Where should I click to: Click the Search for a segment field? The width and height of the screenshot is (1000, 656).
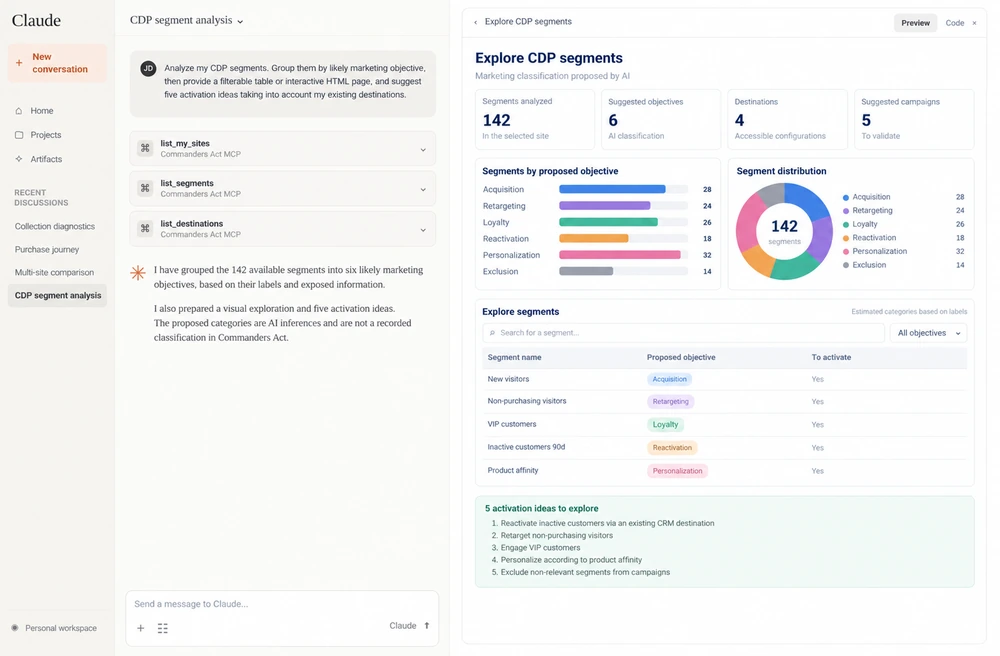[683, 333]
